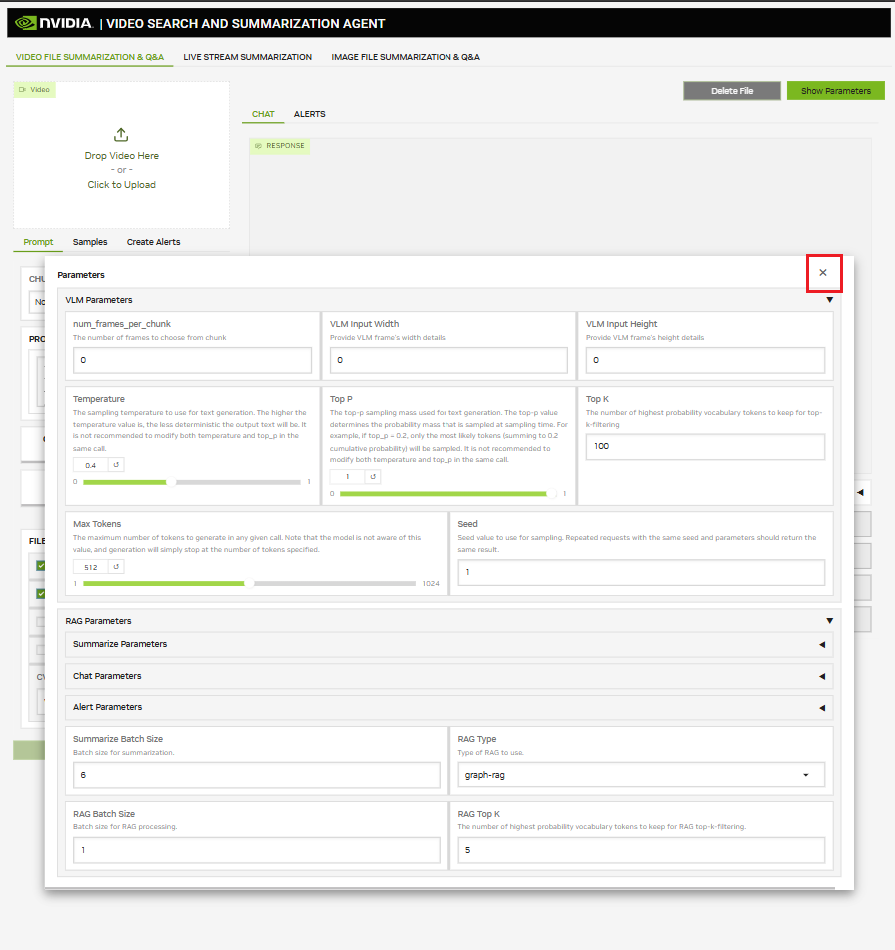
Task: Expand the Alert Parameters section
Action: (822, 708)
